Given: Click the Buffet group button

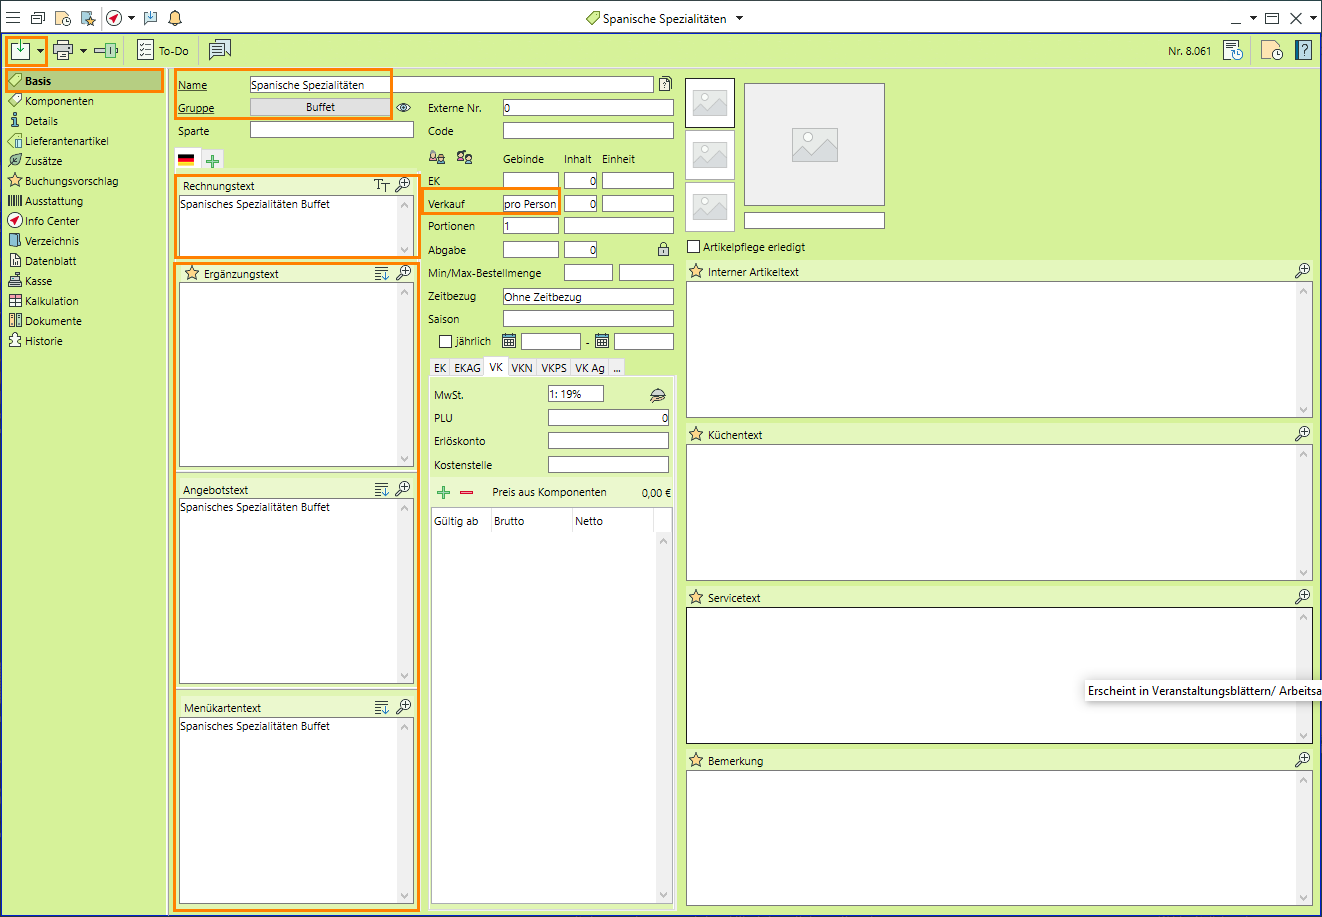Looking at the screenshot, I should point(320,107).
